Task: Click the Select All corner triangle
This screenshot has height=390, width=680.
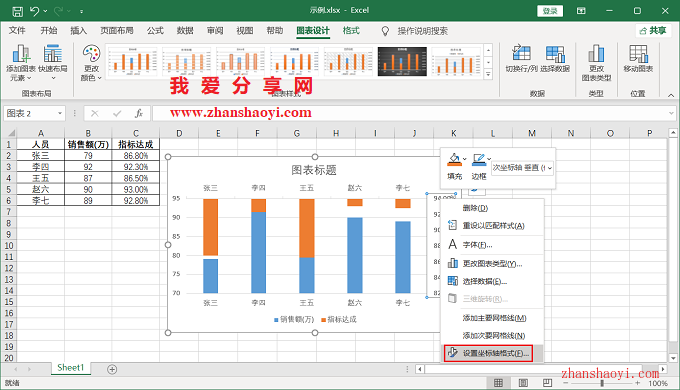Action: point(11,133)
